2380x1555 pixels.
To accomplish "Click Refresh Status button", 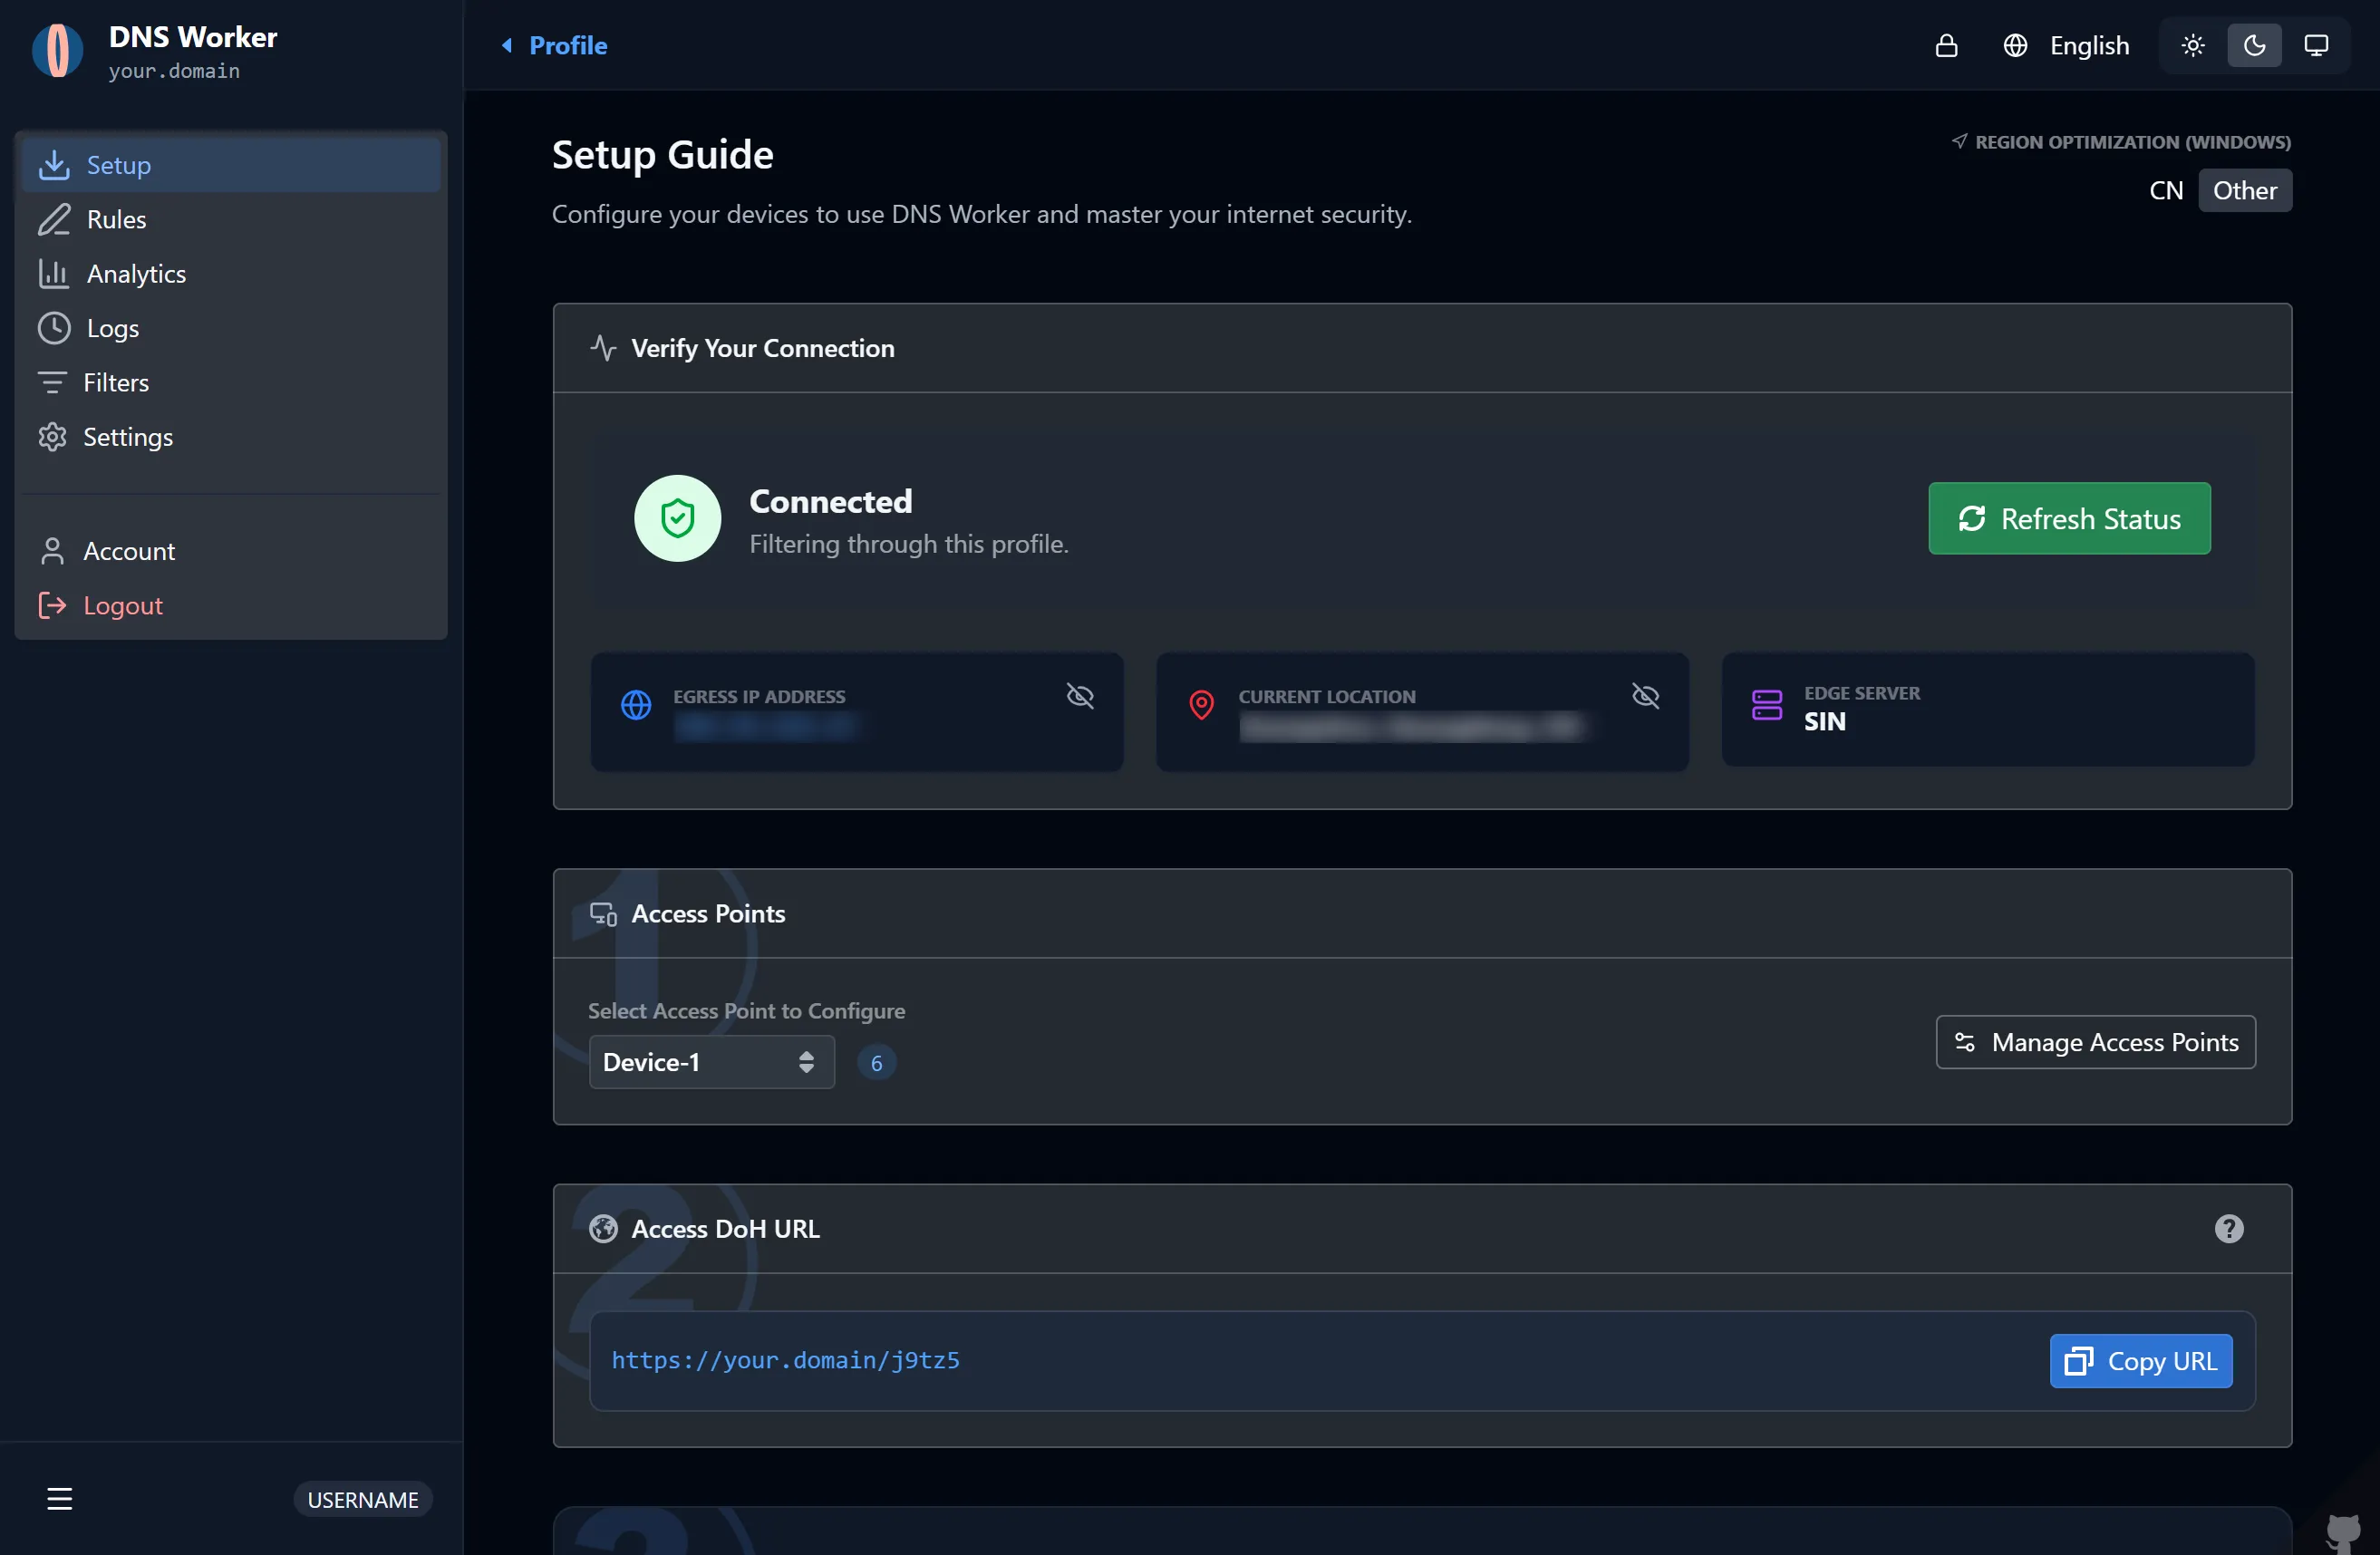I will pos(2069,518).
